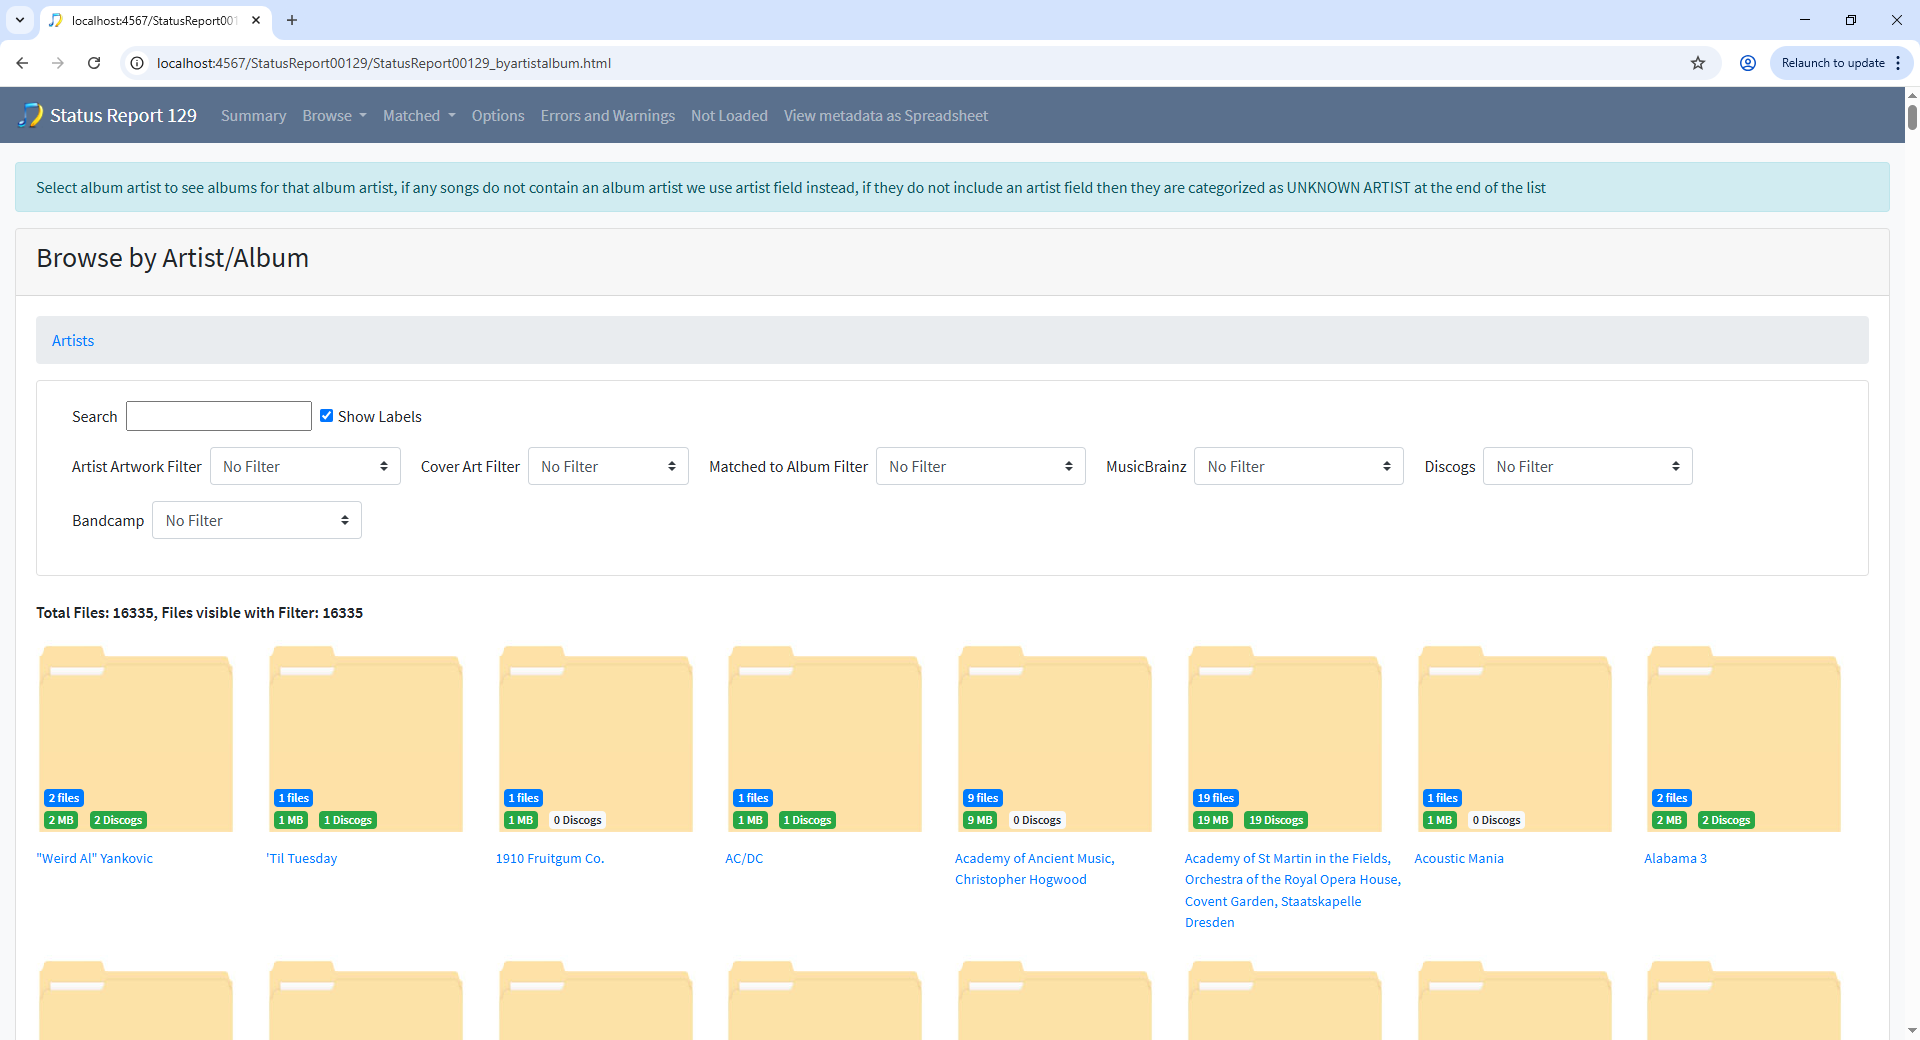Screen dimensions: 1920x1040
Task: Click the 2 Discogs badge on Alabama 3
Action: click(1726, 820)
